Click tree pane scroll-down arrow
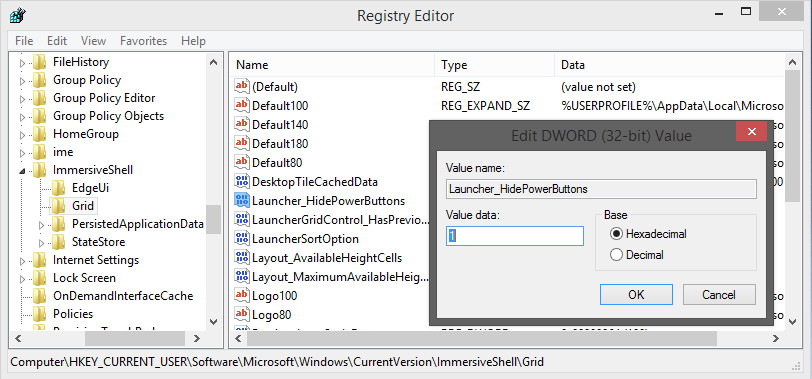The width and height of the screenshot is (812, 379). (214, 322)
